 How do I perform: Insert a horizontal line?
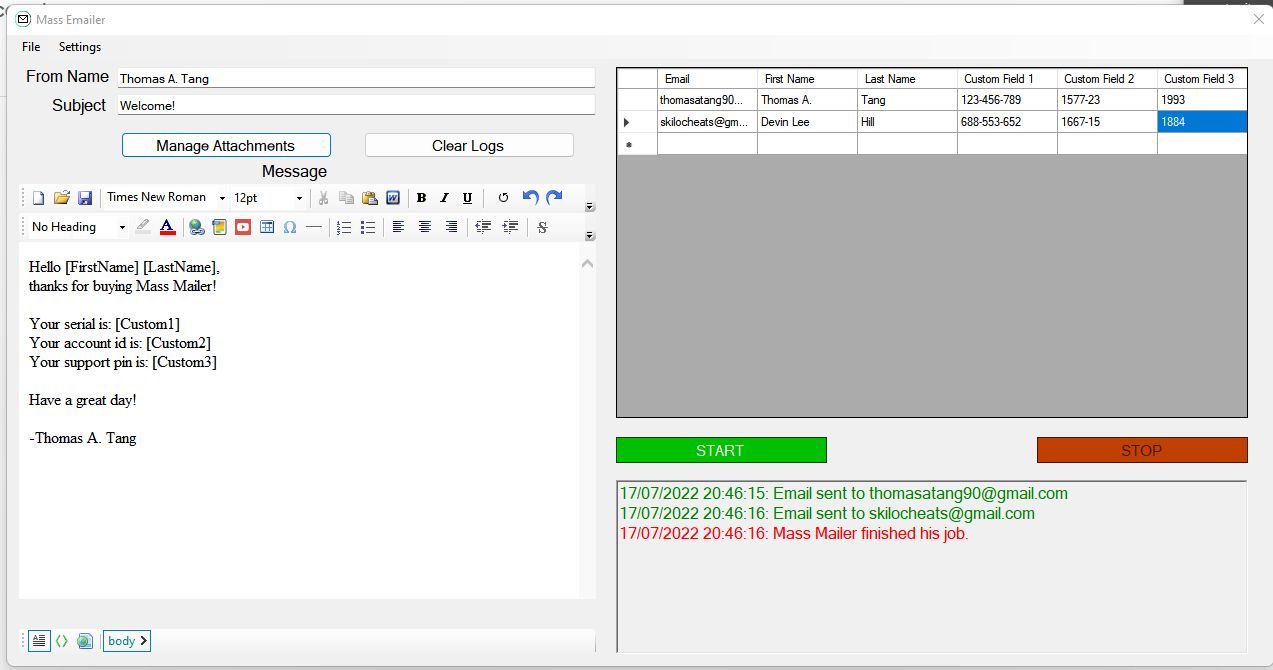click(x=314, y=227)
